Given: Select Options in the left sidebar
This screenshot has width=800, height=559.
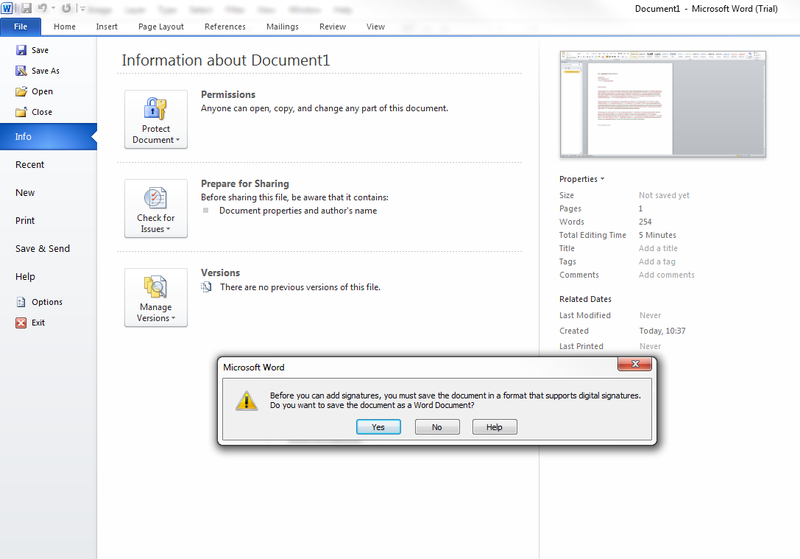Looking at the screenshot, I should (46, 302).
